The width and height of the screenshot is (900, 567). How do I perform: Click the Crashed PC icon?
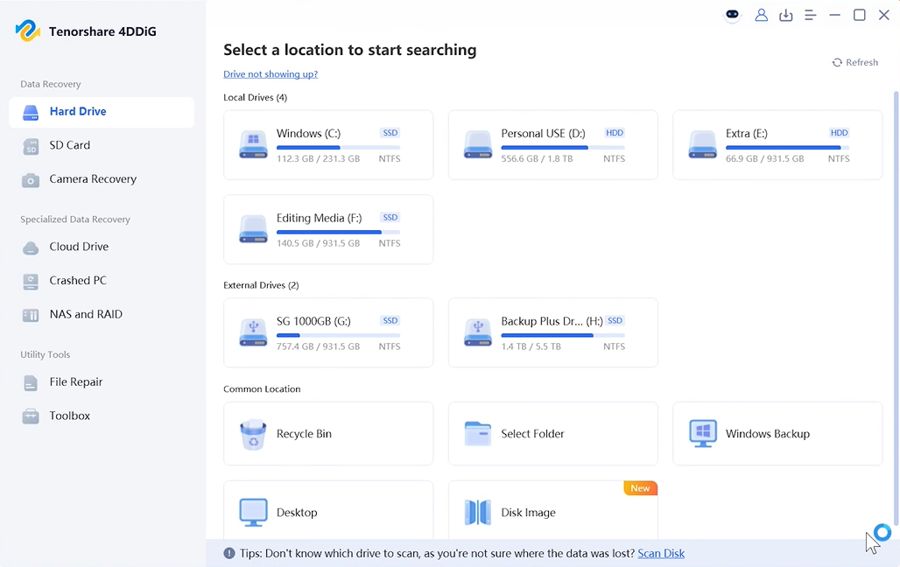click(x=30, y=282)
